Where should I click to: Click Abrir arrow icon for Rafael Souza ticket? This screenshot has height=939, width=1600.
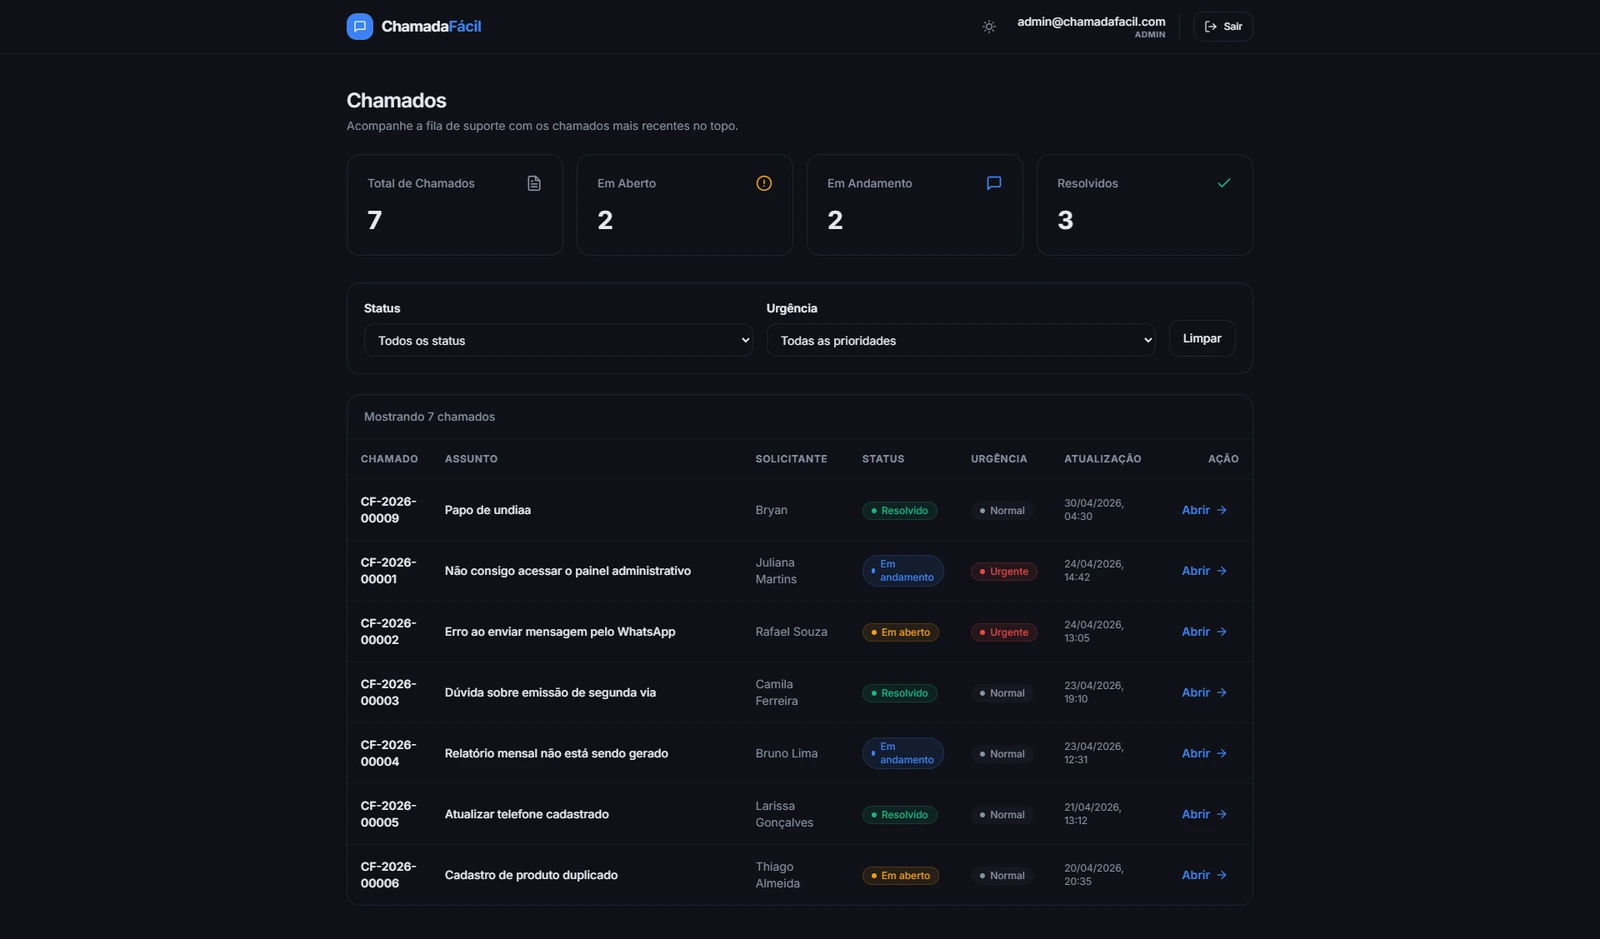tap(1221, 632)
